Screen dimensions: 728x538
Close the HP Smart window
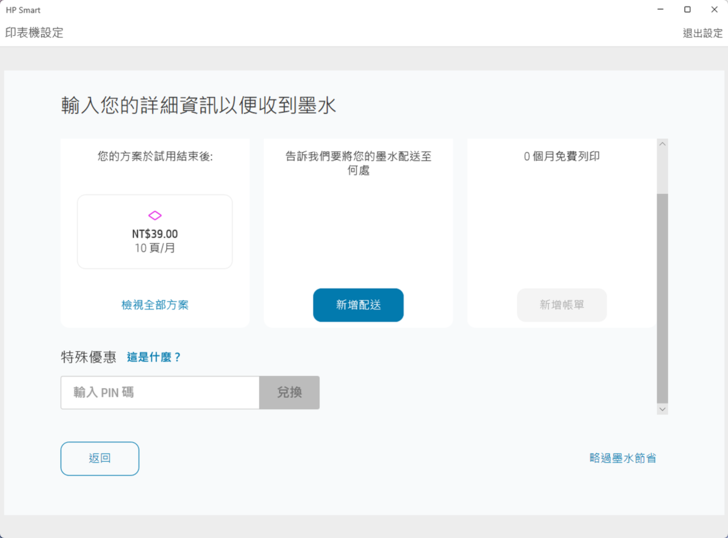(713, 10)
